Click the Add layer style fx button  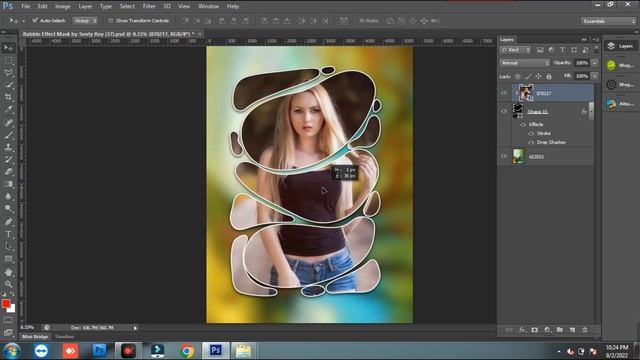coord(522,330)
